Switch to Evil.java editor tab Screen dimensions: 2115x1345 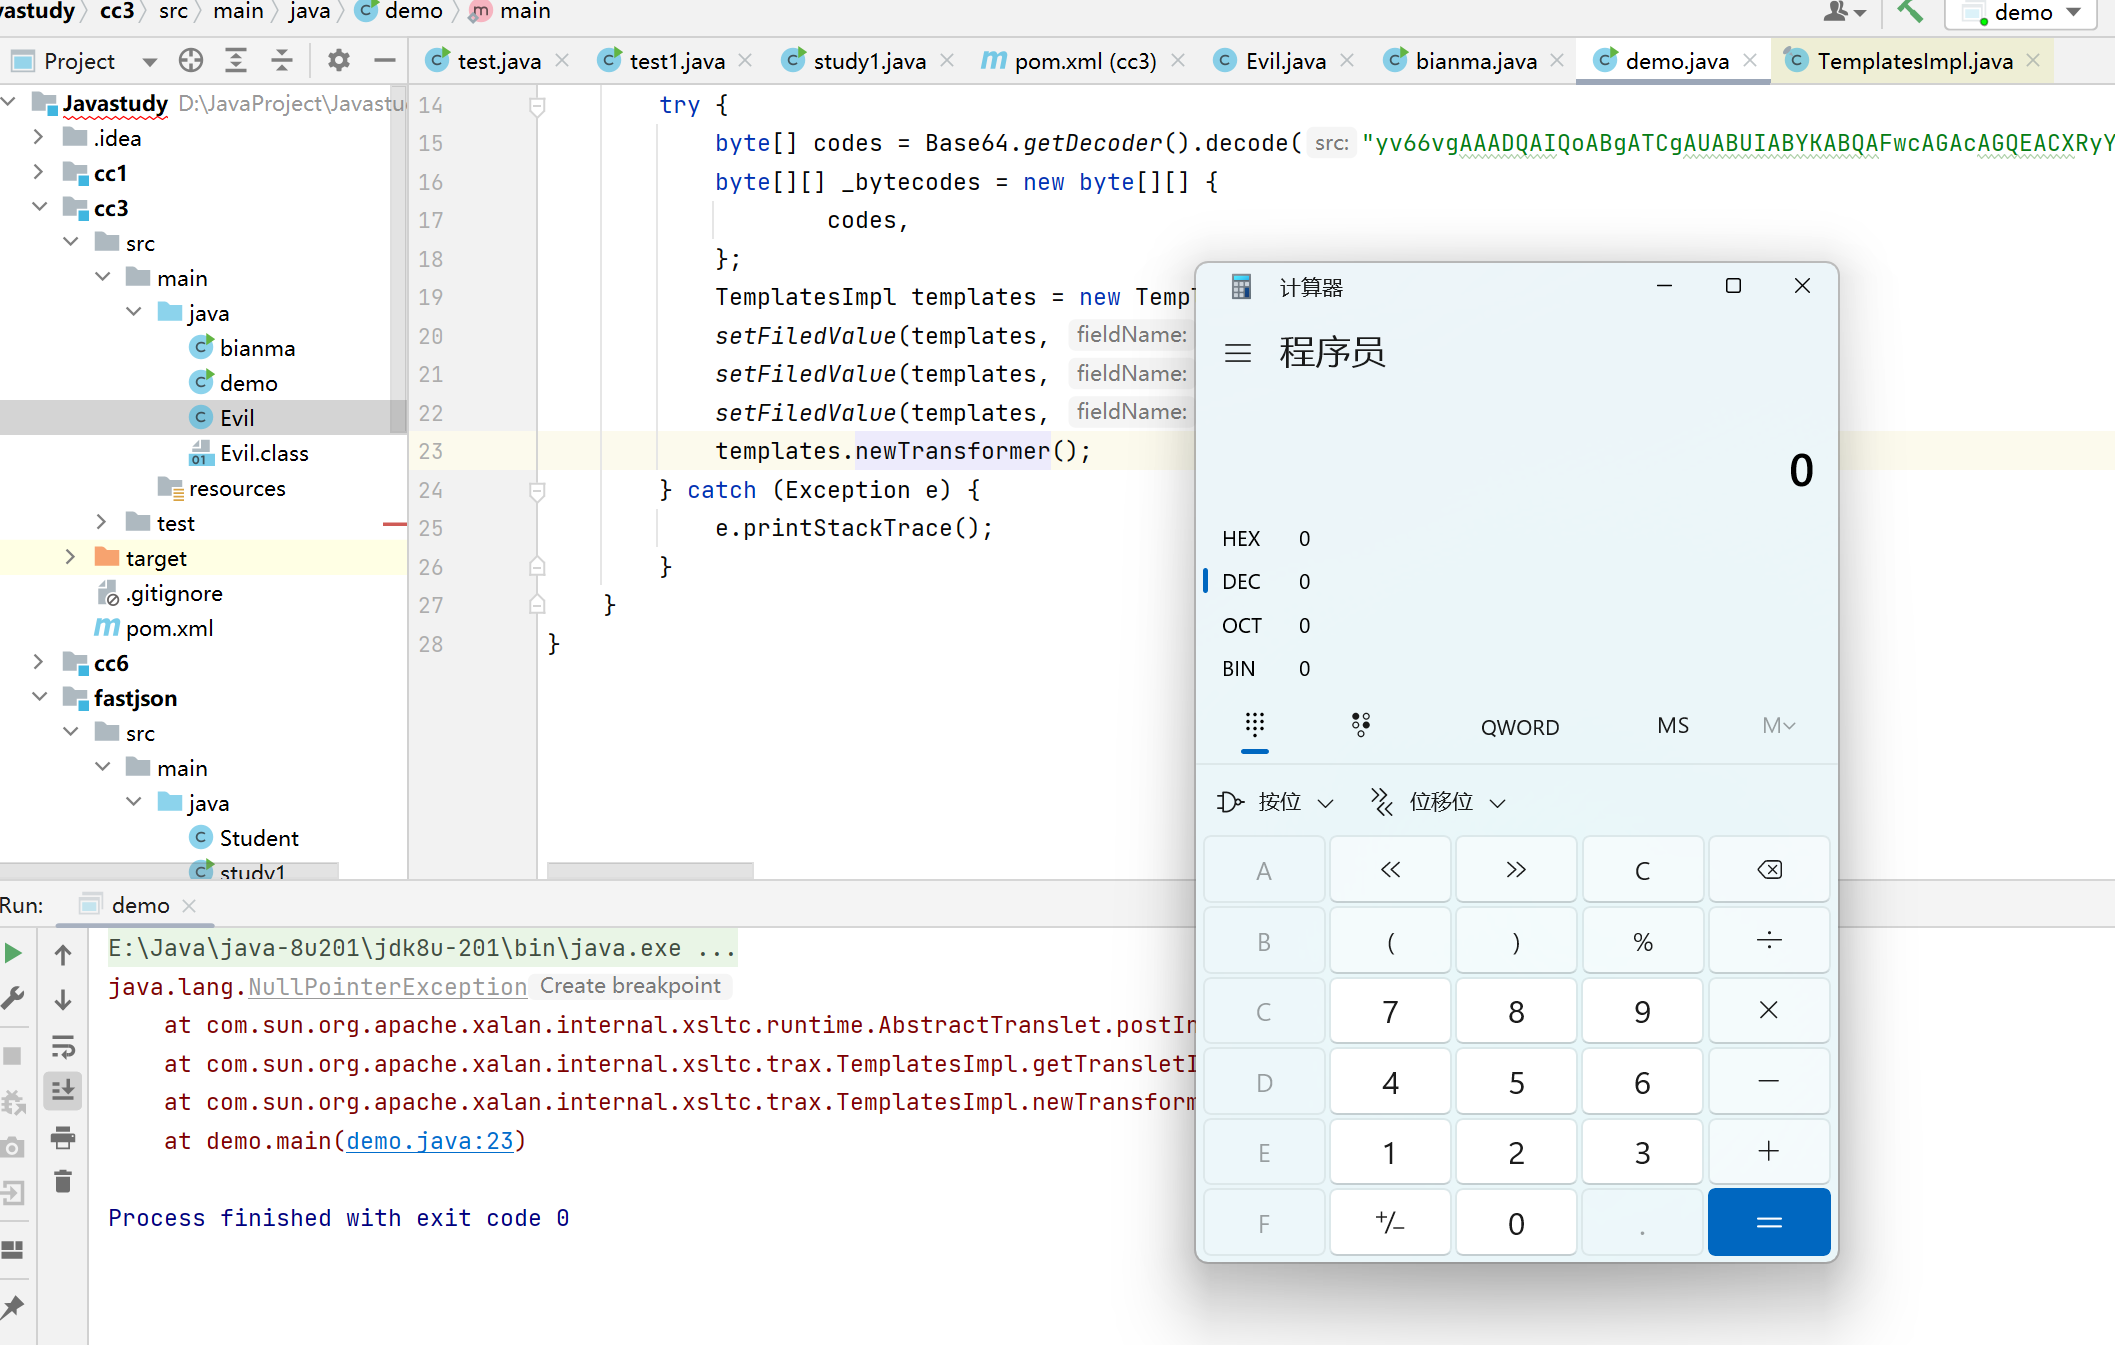tap(1285, 61)
